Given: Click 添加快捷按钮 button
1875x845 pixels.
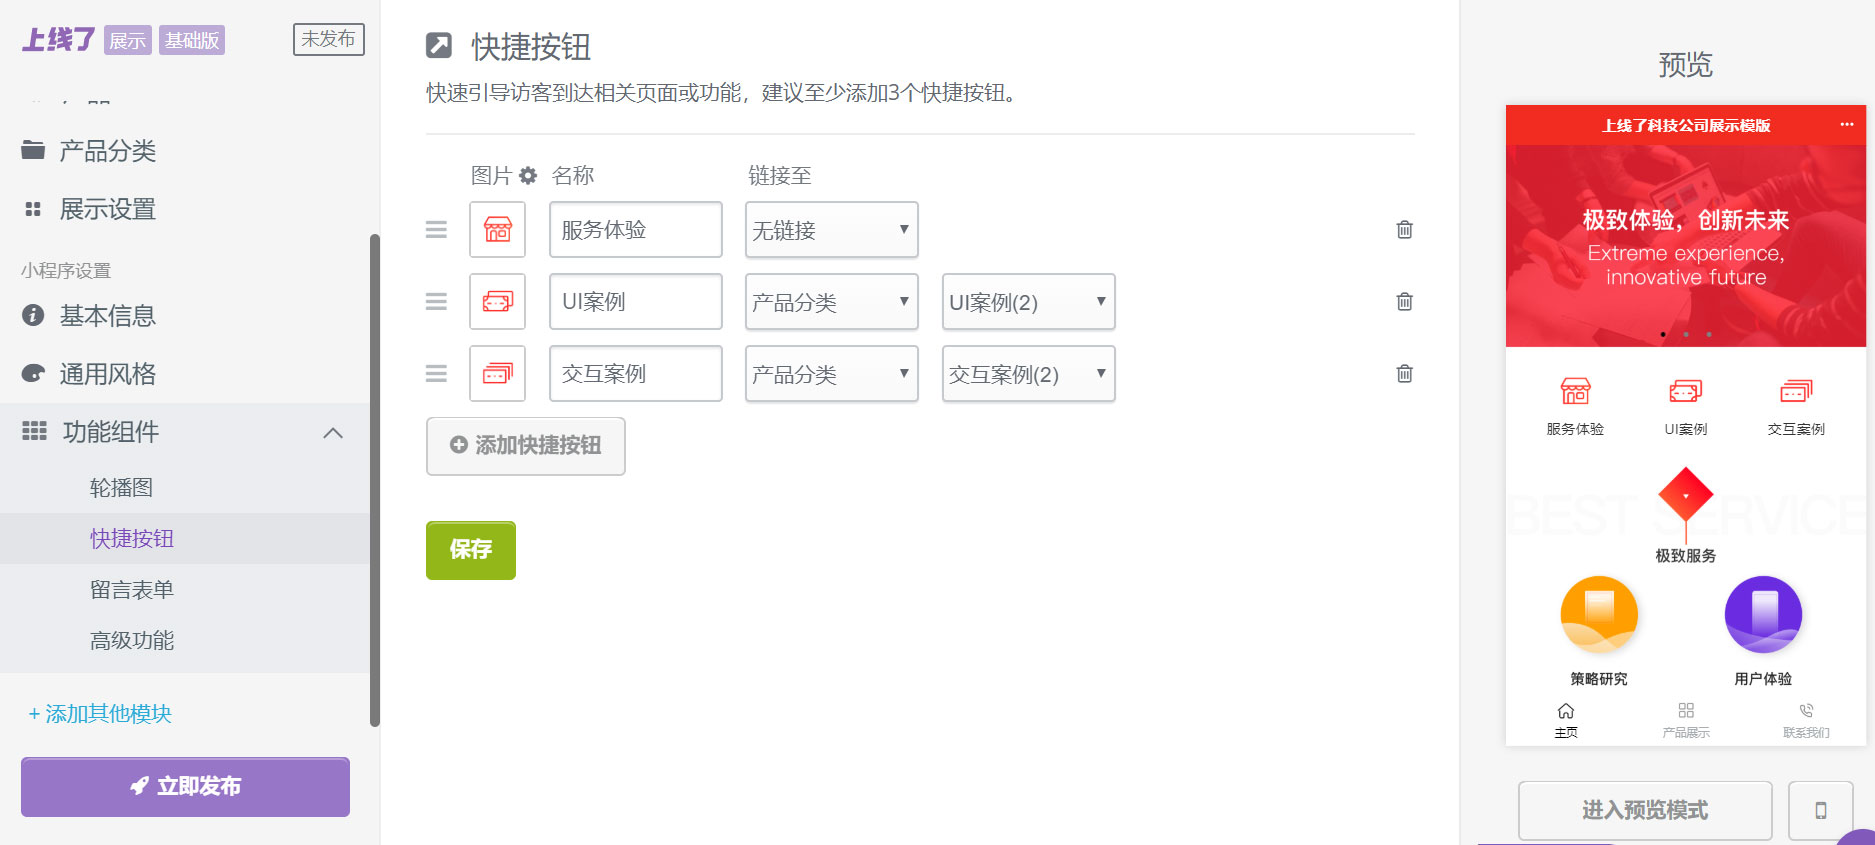Looking at the screenshot, I should click(526, 446).
